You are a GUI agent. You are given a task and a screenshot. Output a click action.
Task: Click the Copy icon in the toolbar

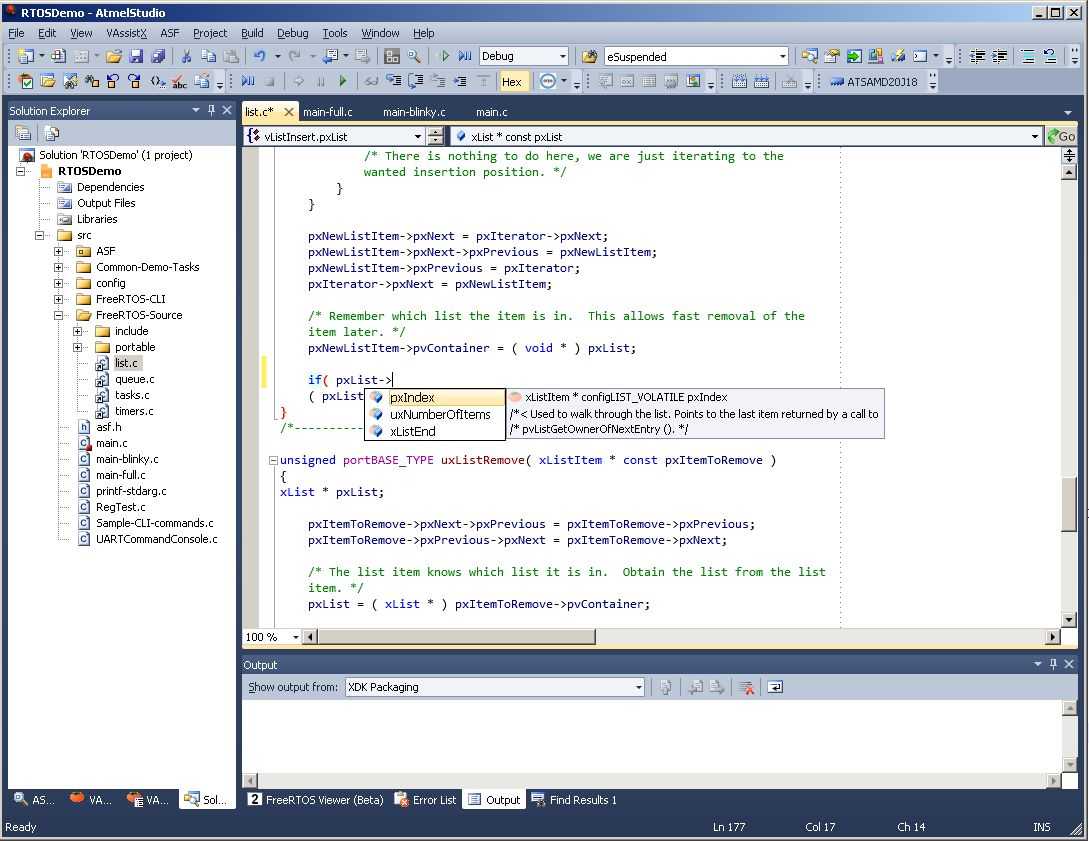point(208,56)
